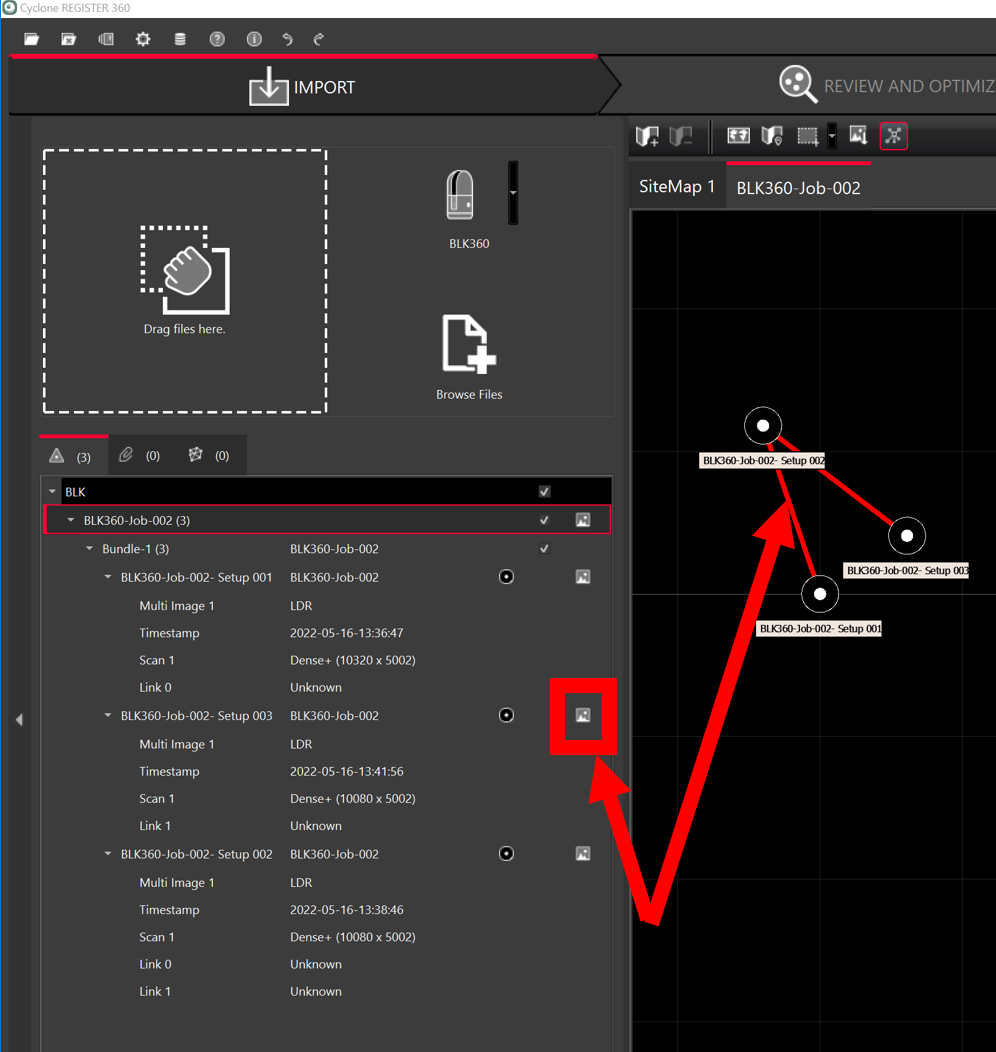Collapse the Bundle-1 tree node
Image resolution: width=996 pixels, height=1052 pixels.
click(90, 549)
